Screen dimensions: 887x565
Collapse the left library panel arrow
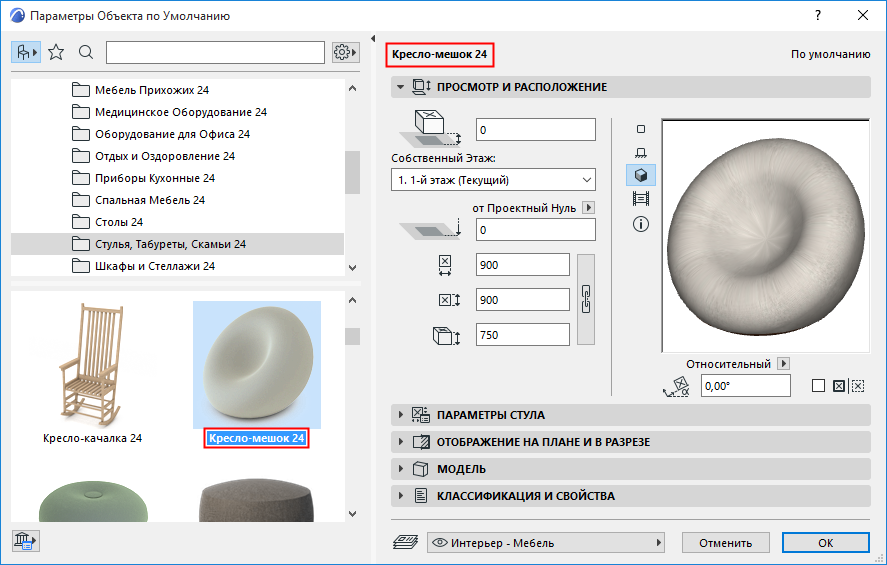click(x=373, y=38)
